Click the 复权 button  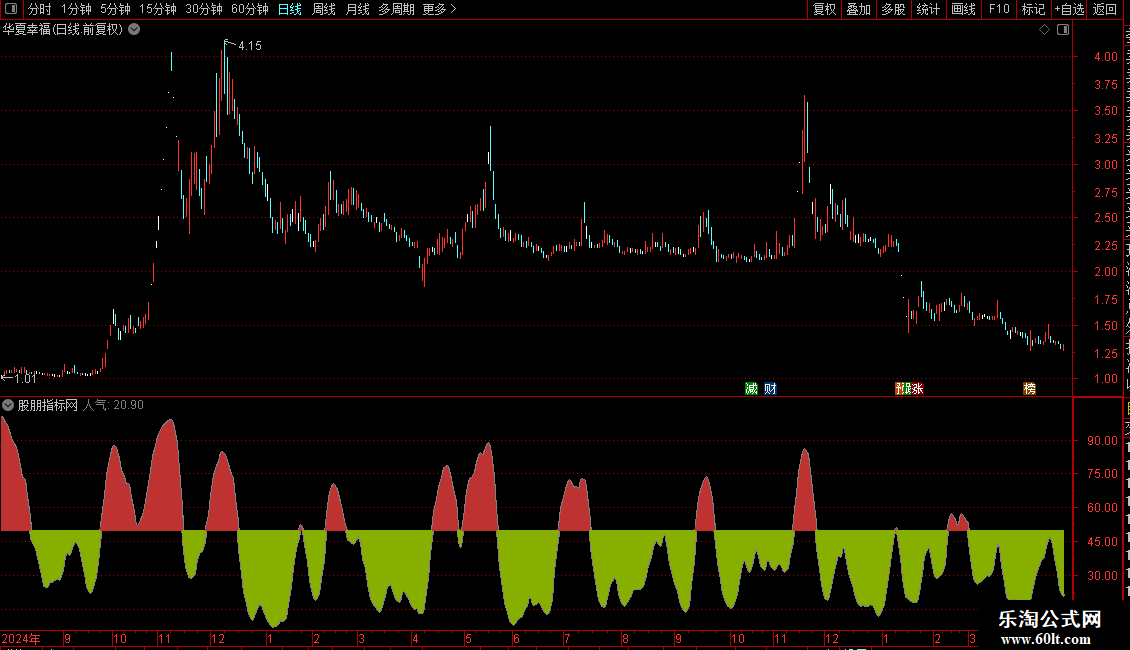tap(824, 9)
